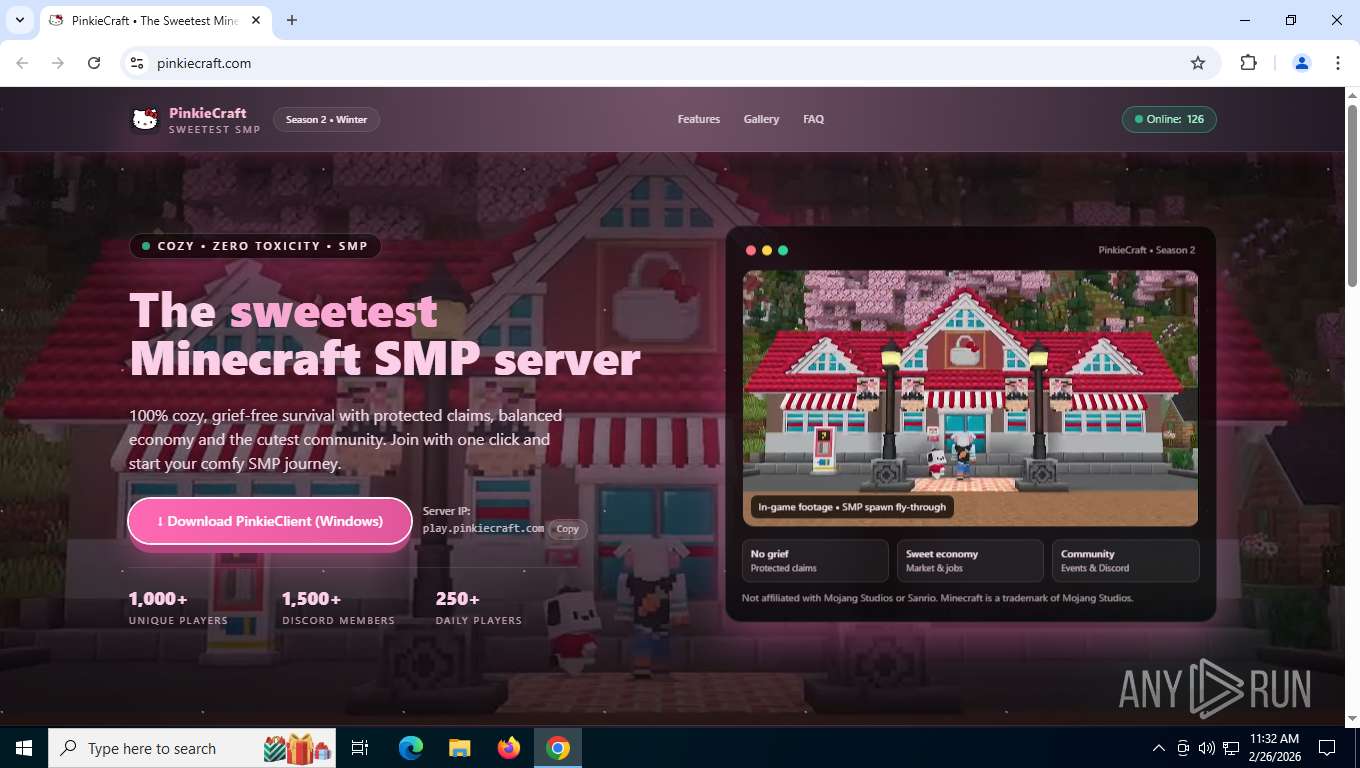1360x768 pixels.
Task: Click the red dot in the preview window
Action: (751, 250)
